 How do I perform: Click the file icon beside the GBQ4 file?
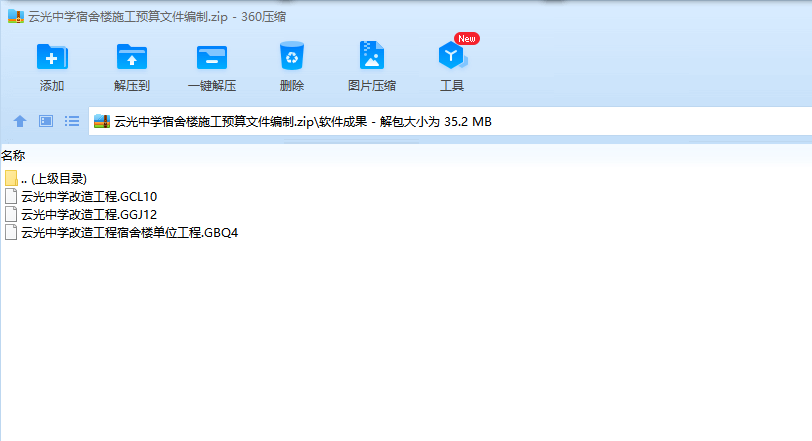pyautogui.click(x=11, y=232)
